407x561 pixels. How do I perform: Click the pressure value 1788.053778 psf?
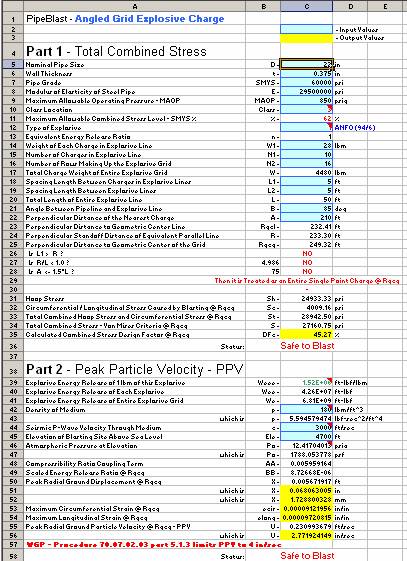pyautogui.click(x=307, y=454)
